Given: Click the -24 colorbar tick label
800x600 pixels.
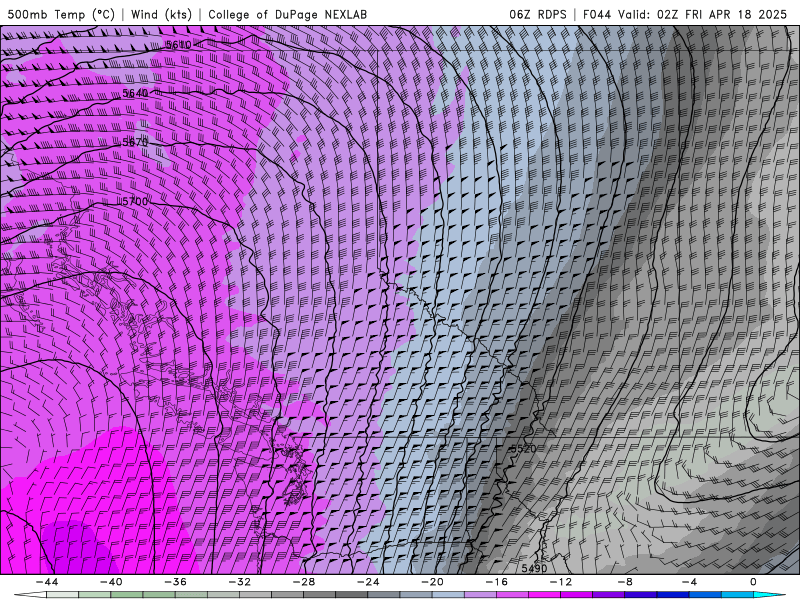Looking at the screenshot, I should pos(368,582).
